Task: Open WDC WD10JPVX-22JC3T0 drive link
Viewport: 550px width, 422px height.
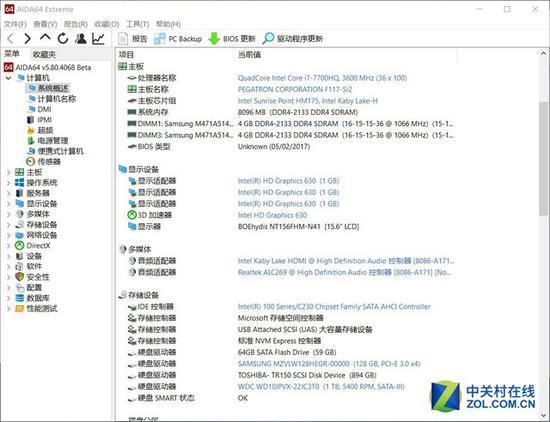Action: [321, 387]
